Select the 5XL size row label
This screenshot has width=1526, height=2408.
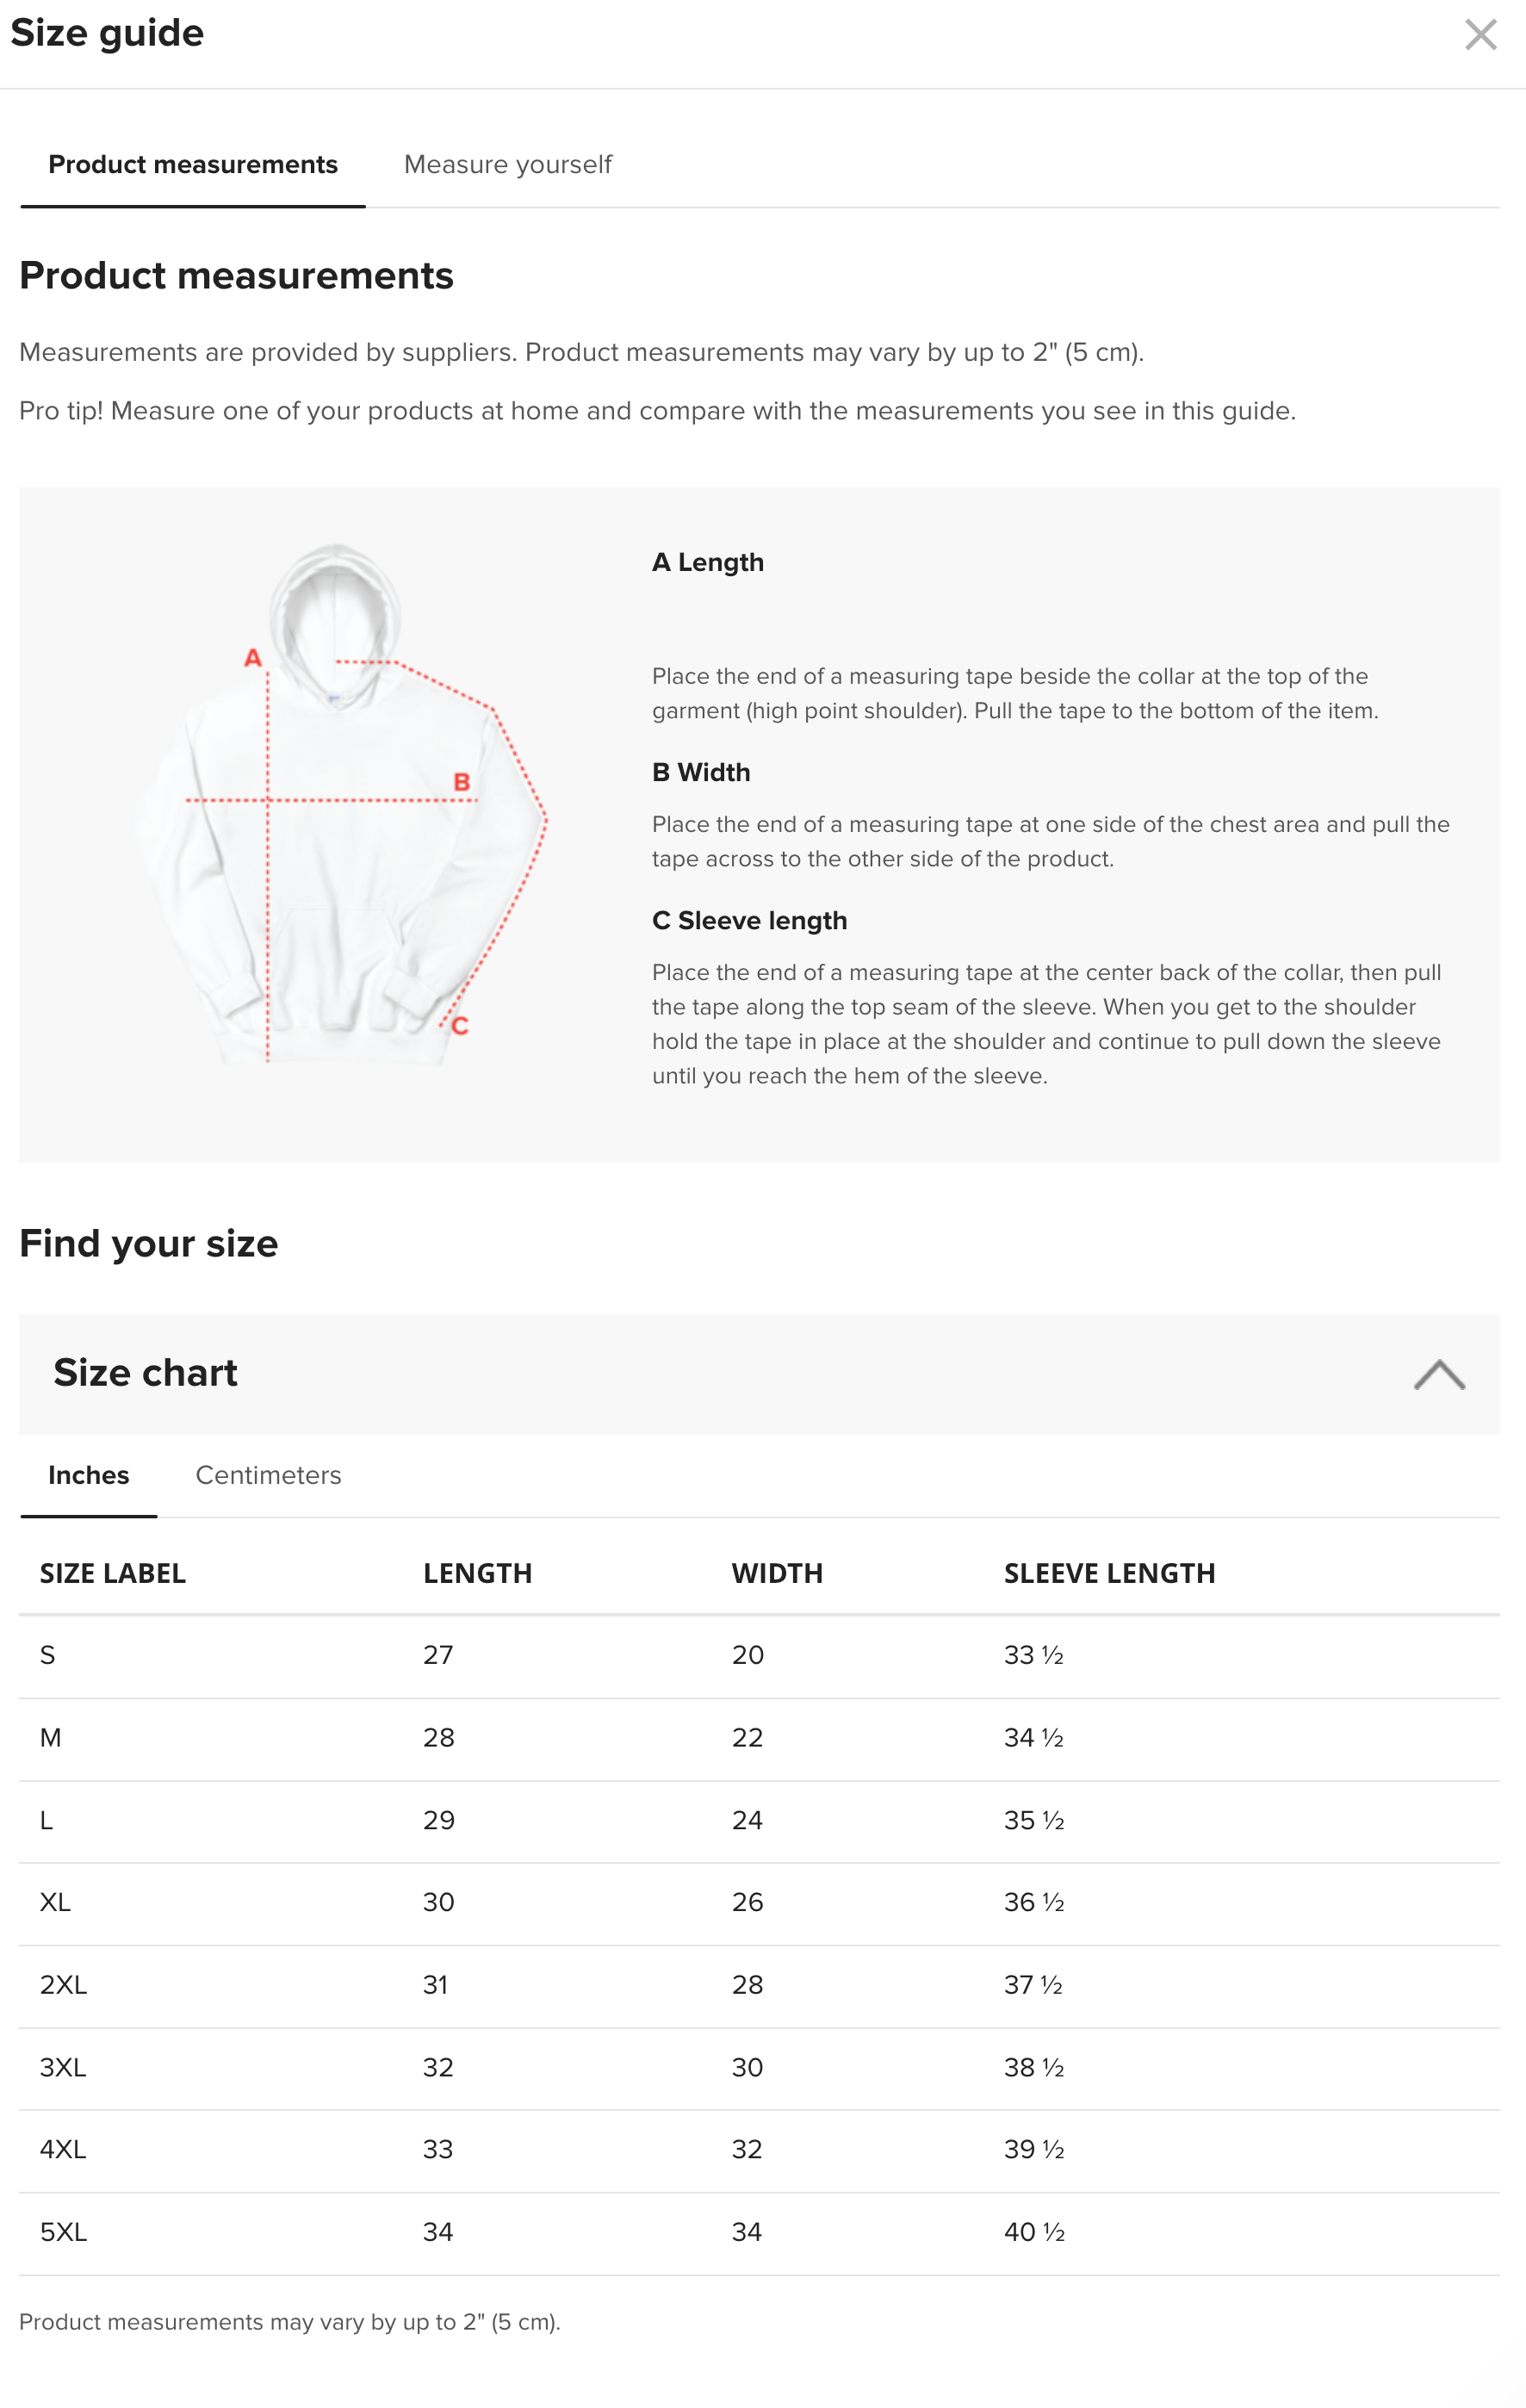coord(63,2232)
